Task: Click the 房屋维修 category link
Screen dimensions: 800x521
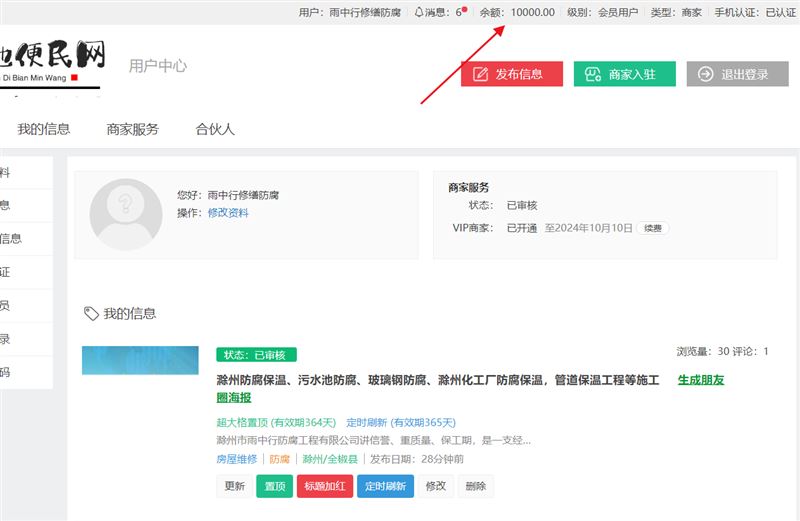Action: click(237, 459)
